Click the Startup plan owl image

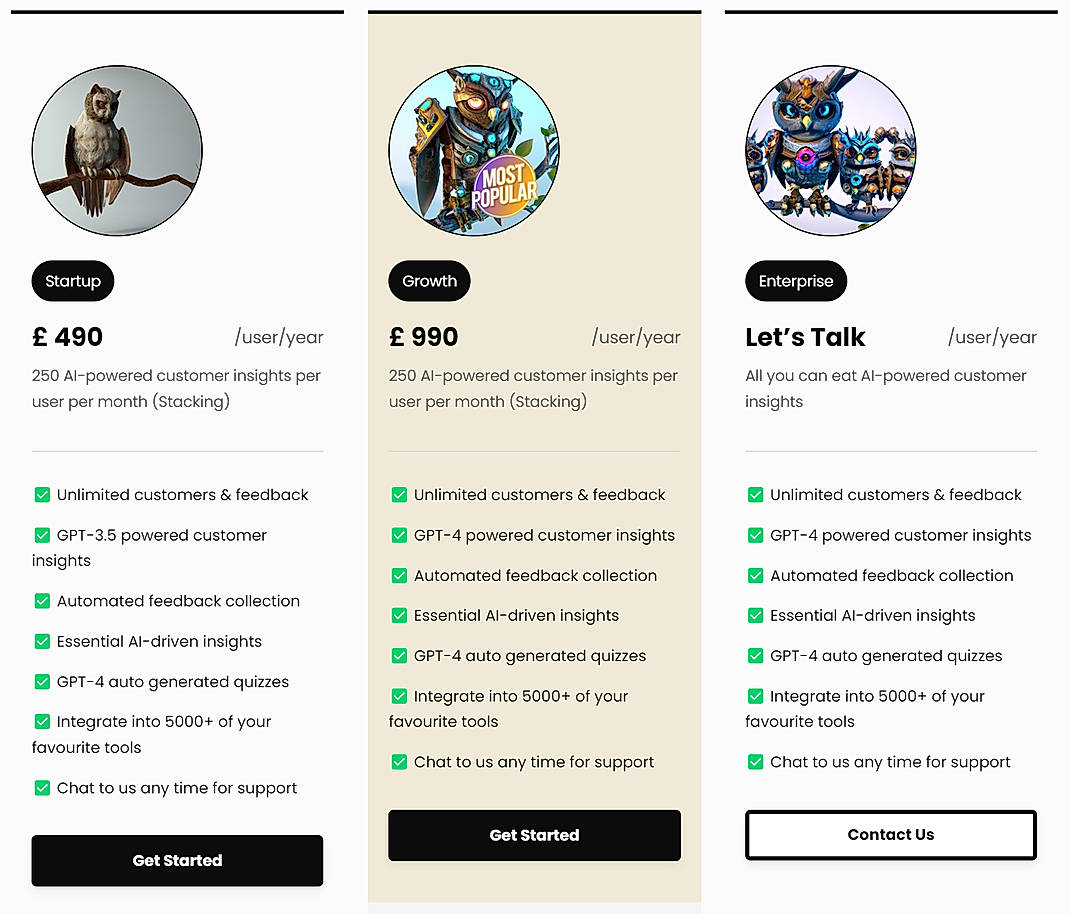coord(116,150)
